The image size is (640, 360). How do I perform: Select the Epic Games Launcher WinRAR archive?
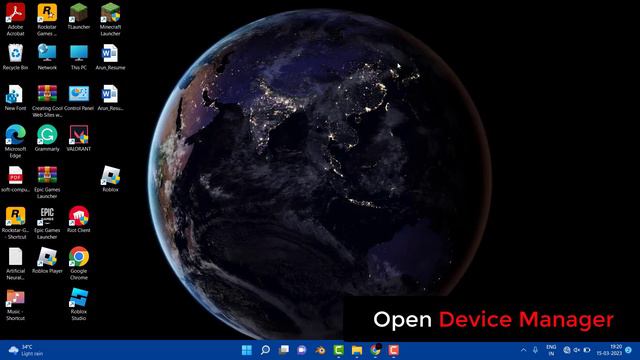[47, 182]
